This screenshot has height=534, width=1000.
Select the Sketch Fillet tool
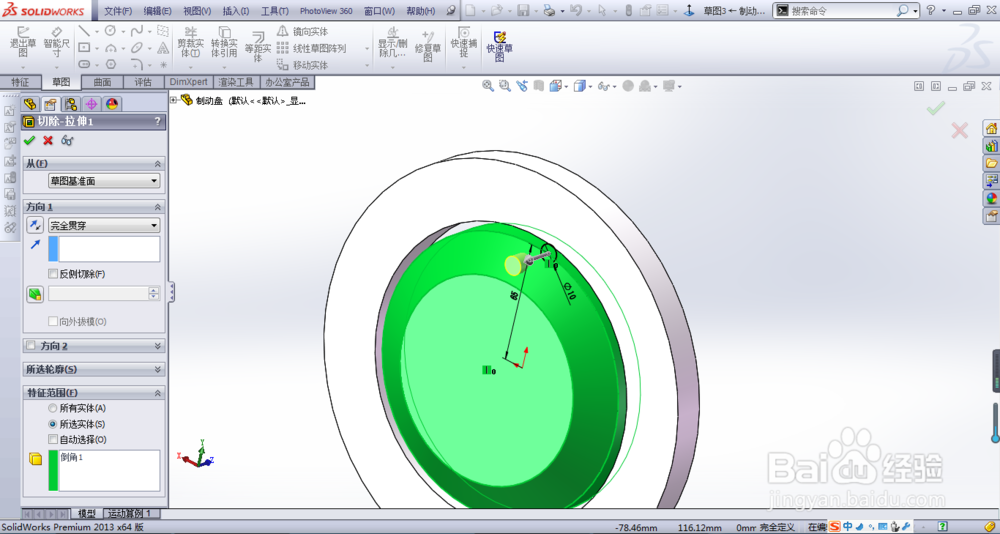tap(136, 64)
